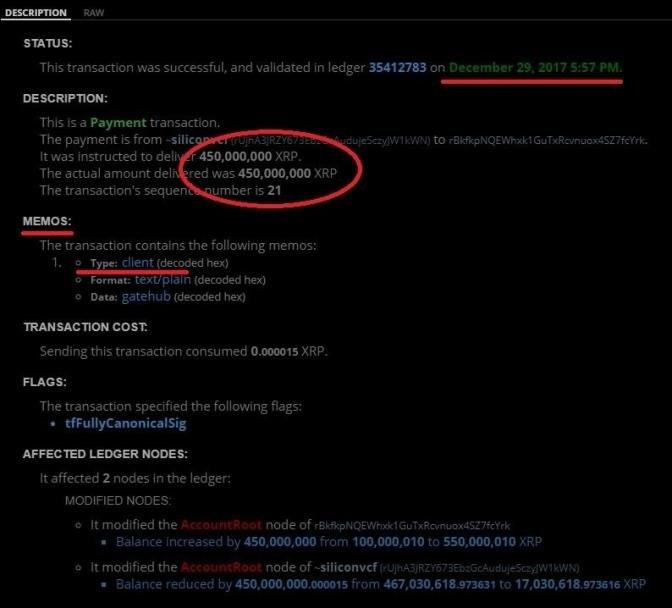This screenshot has width=672, height=608.
Task: Click the tfFullyCanonicalSig flag
Action: coord(126,423)
